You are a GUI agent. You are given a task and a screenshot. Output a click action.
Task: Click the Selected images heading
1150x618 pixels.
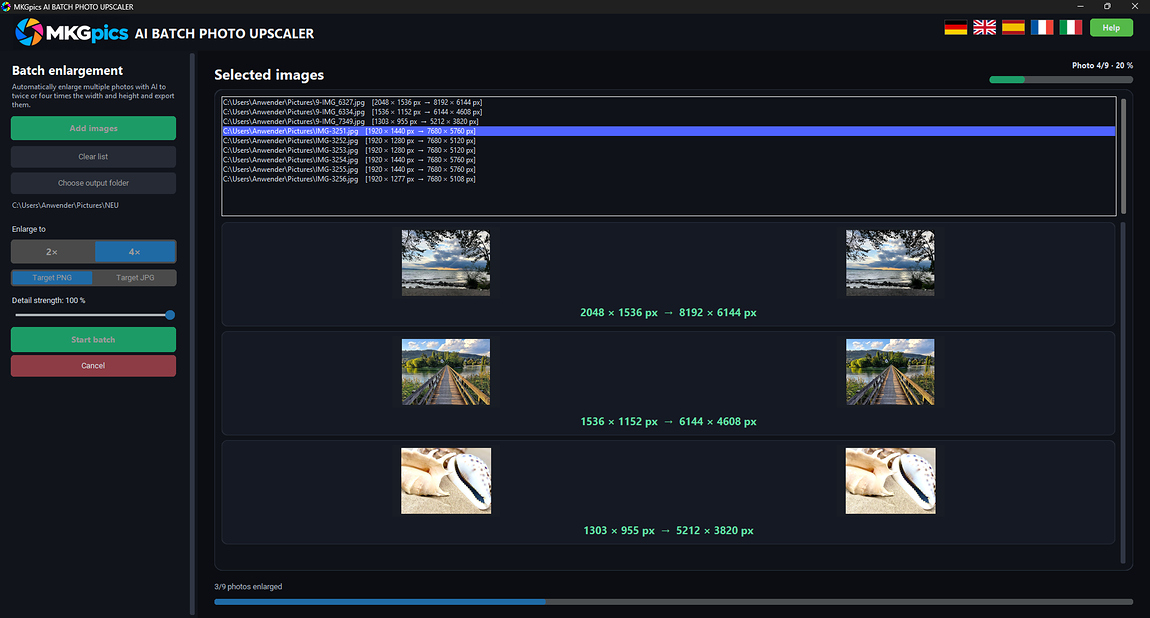[x=269, y=75]
